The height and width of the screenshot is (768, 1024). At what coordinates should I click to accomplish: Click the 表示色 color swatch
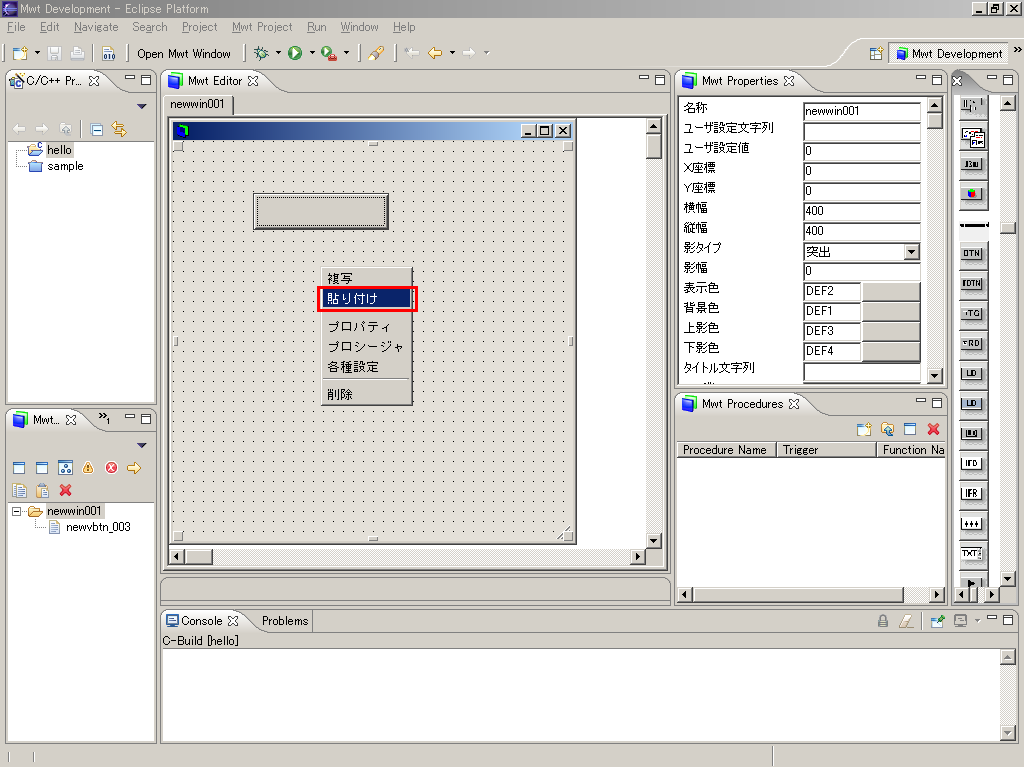(891, 291)
